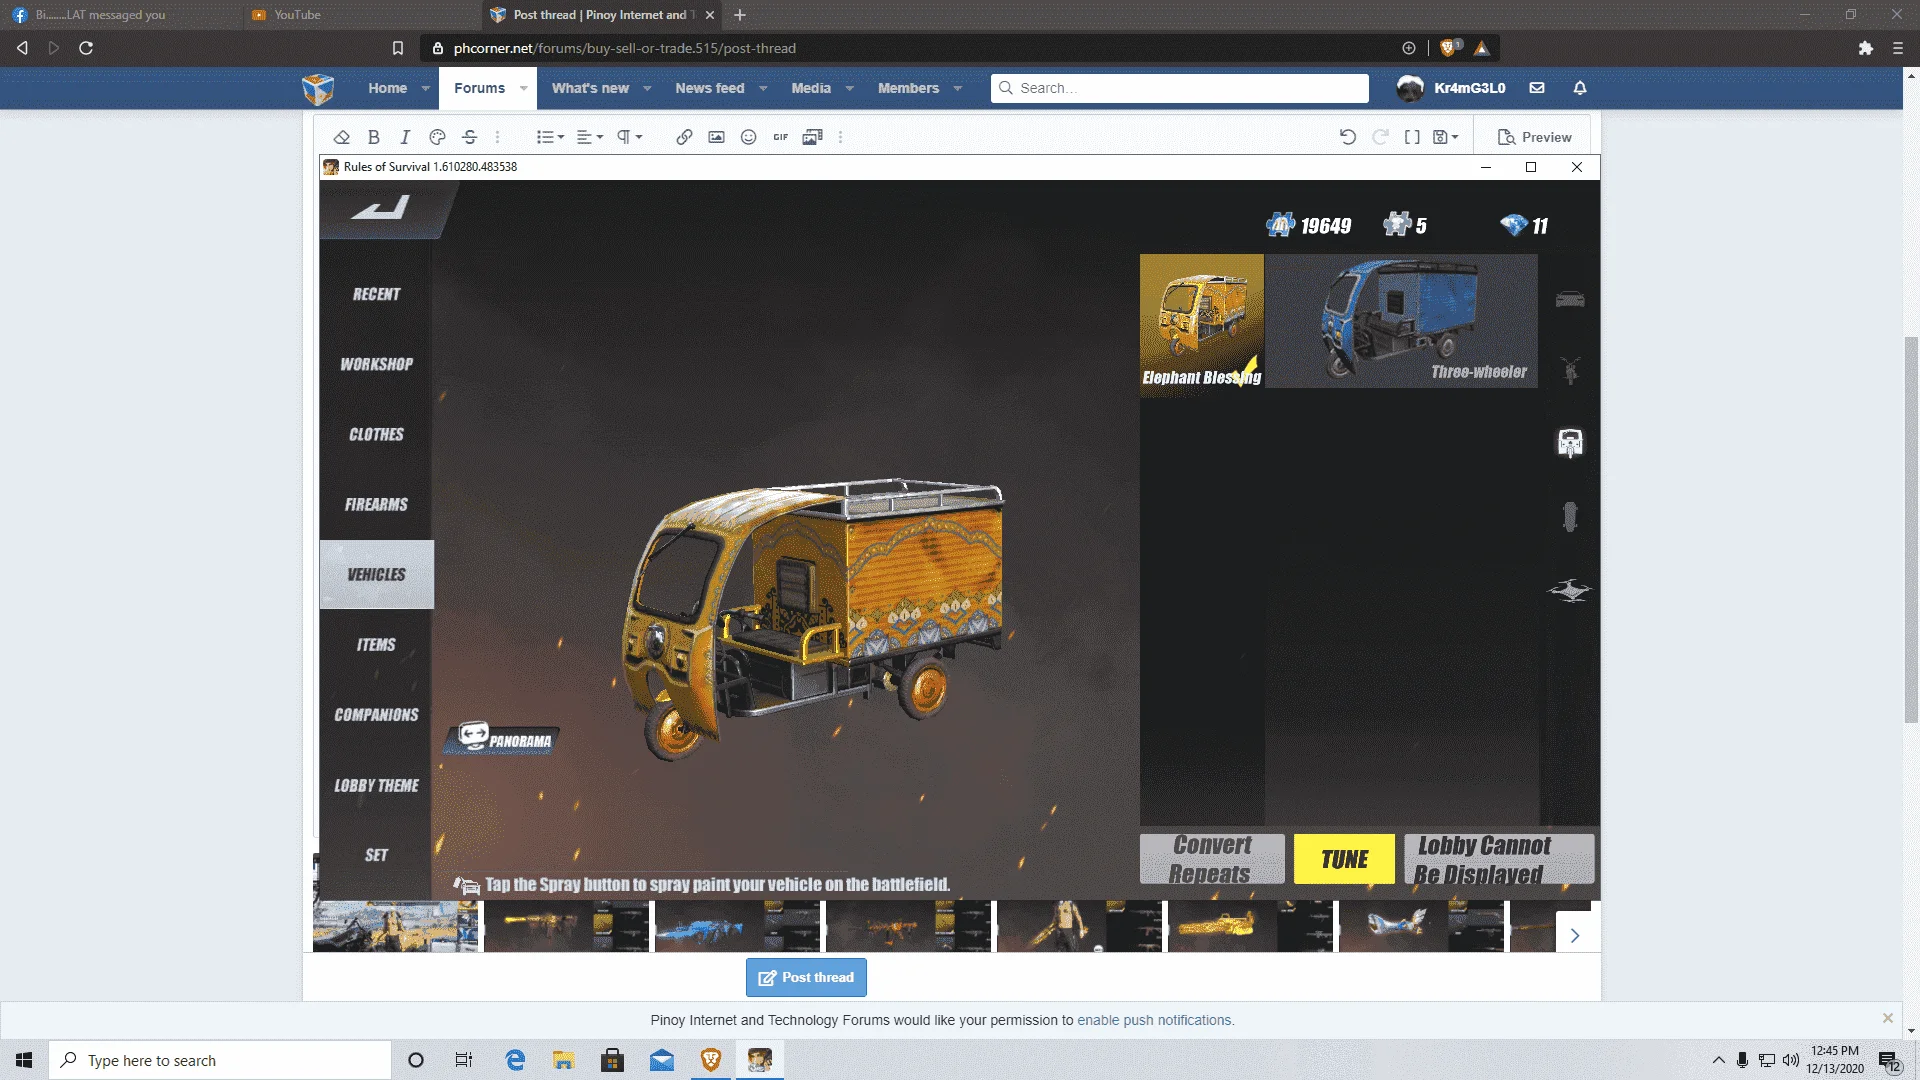Open the forum alerts bell icon
Image resolution: width=1920 pixels, height=1080 pixels.
tap(1580, 88)
